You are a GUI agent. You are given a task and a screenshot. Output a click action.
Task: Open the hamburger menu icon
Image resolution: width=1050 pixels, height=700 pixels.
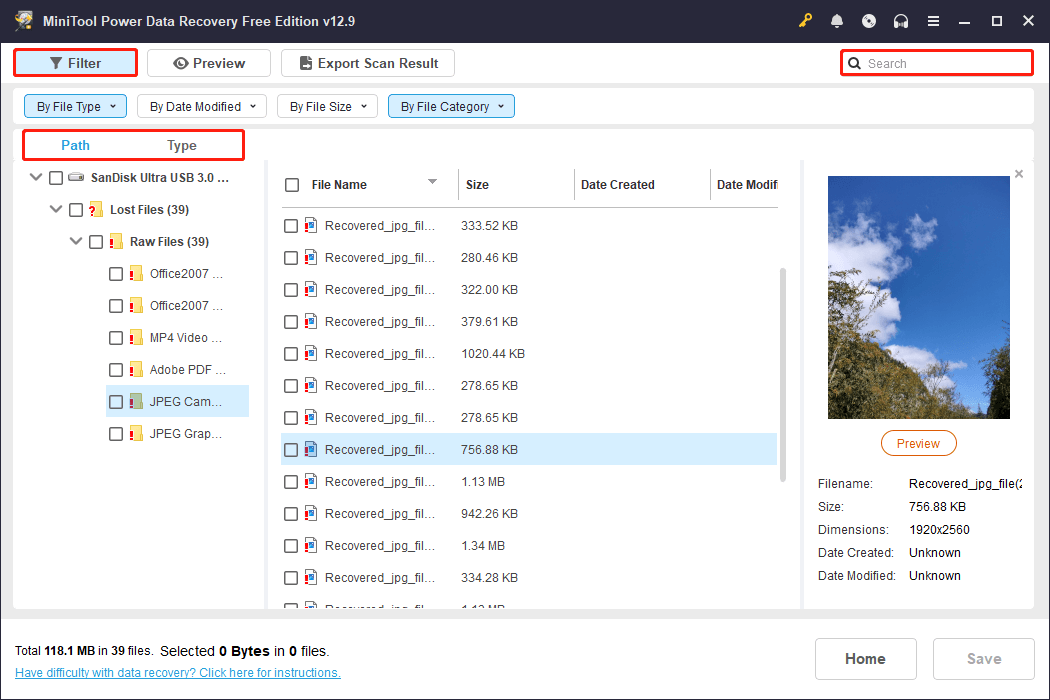[933, 21]
